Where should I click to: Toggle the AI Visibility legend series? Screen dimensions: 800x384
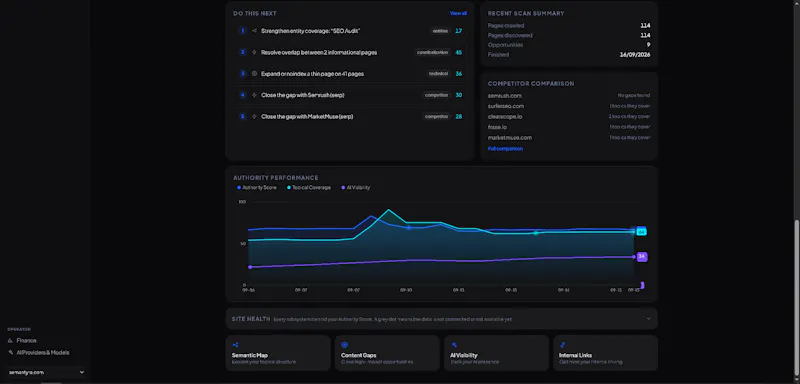click(x=355, y=188)
